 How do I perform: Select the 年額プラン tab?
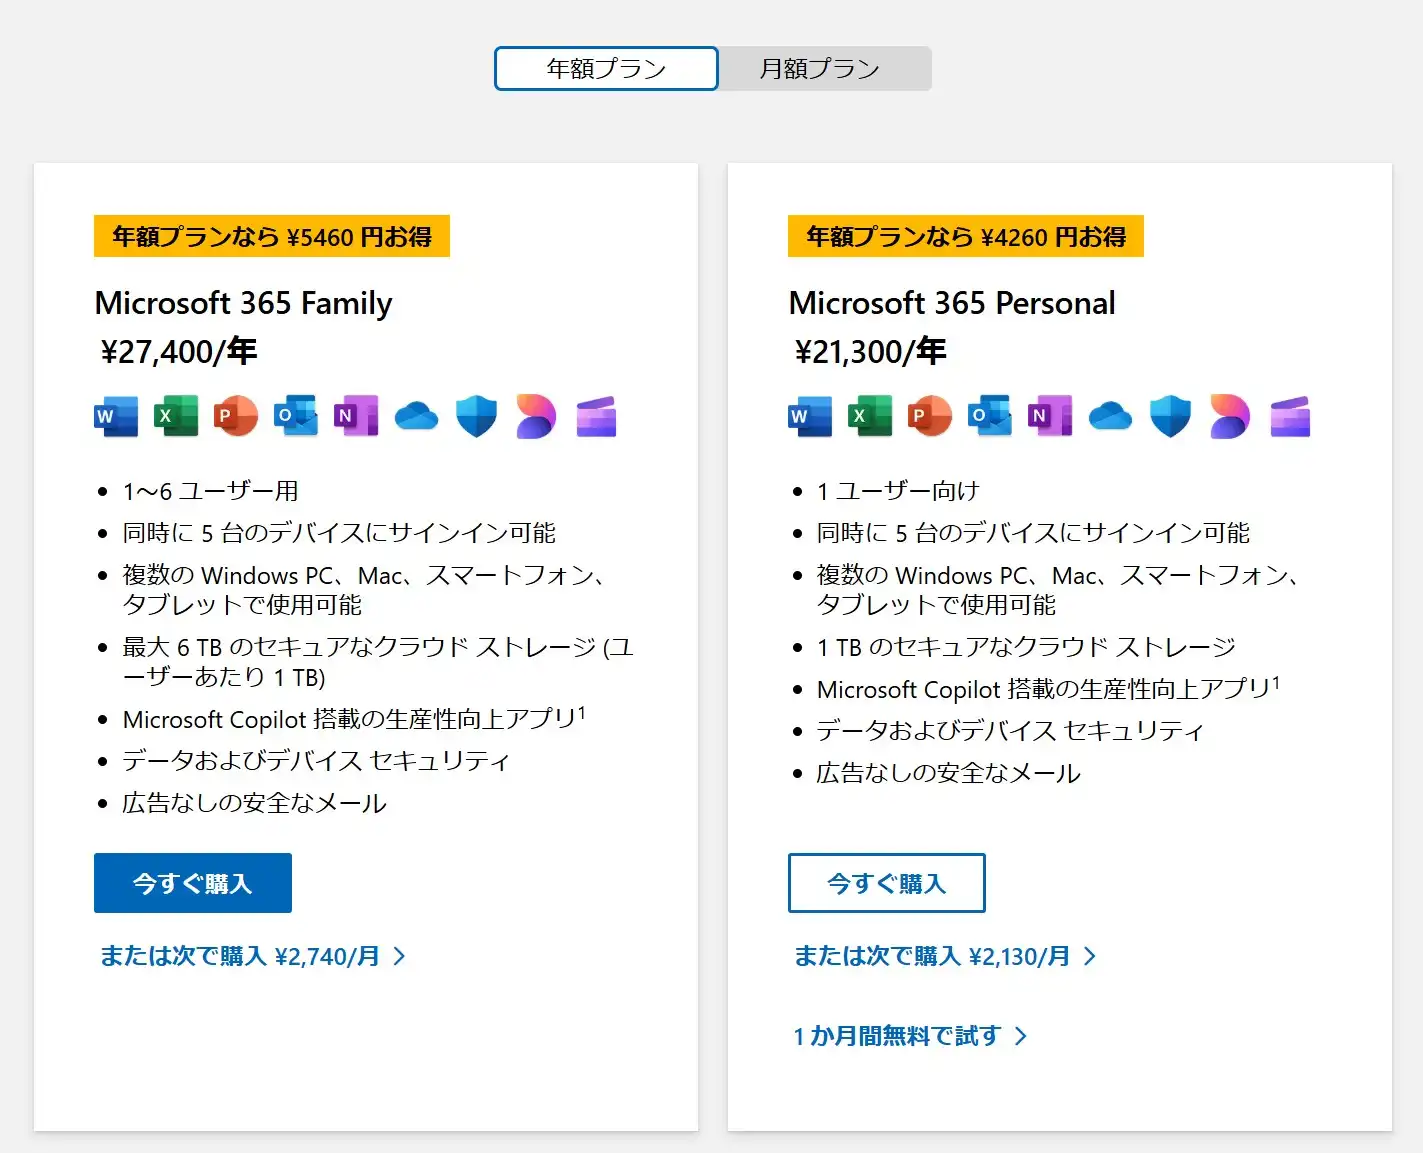[x=605, y=68]
